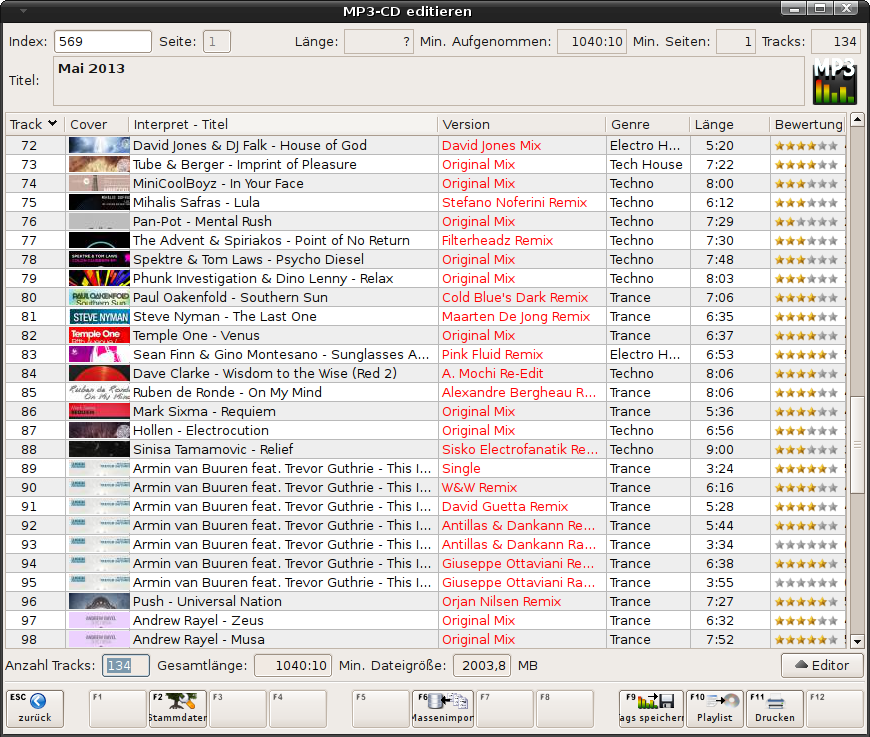
Task: Click the F11 Drucken print button
Action: coord(775,709)
